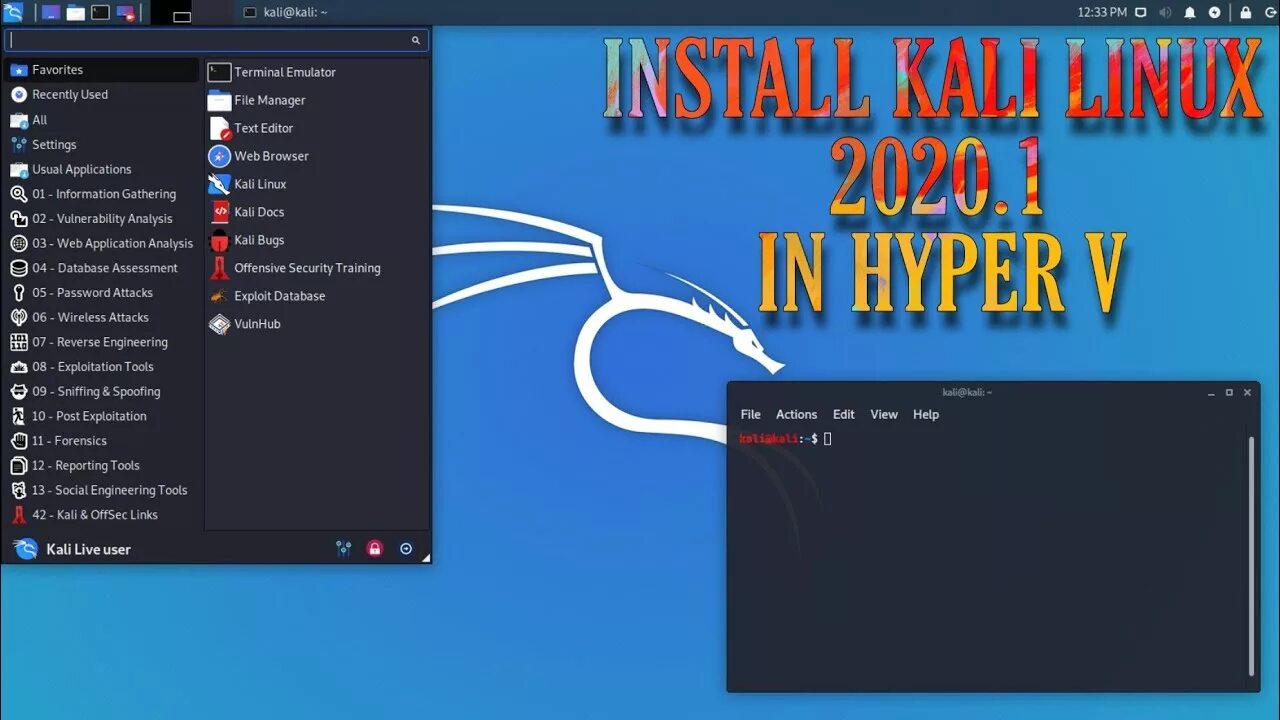
Task: Open the Exploit Database favorite
Action: tap(317, 296)
